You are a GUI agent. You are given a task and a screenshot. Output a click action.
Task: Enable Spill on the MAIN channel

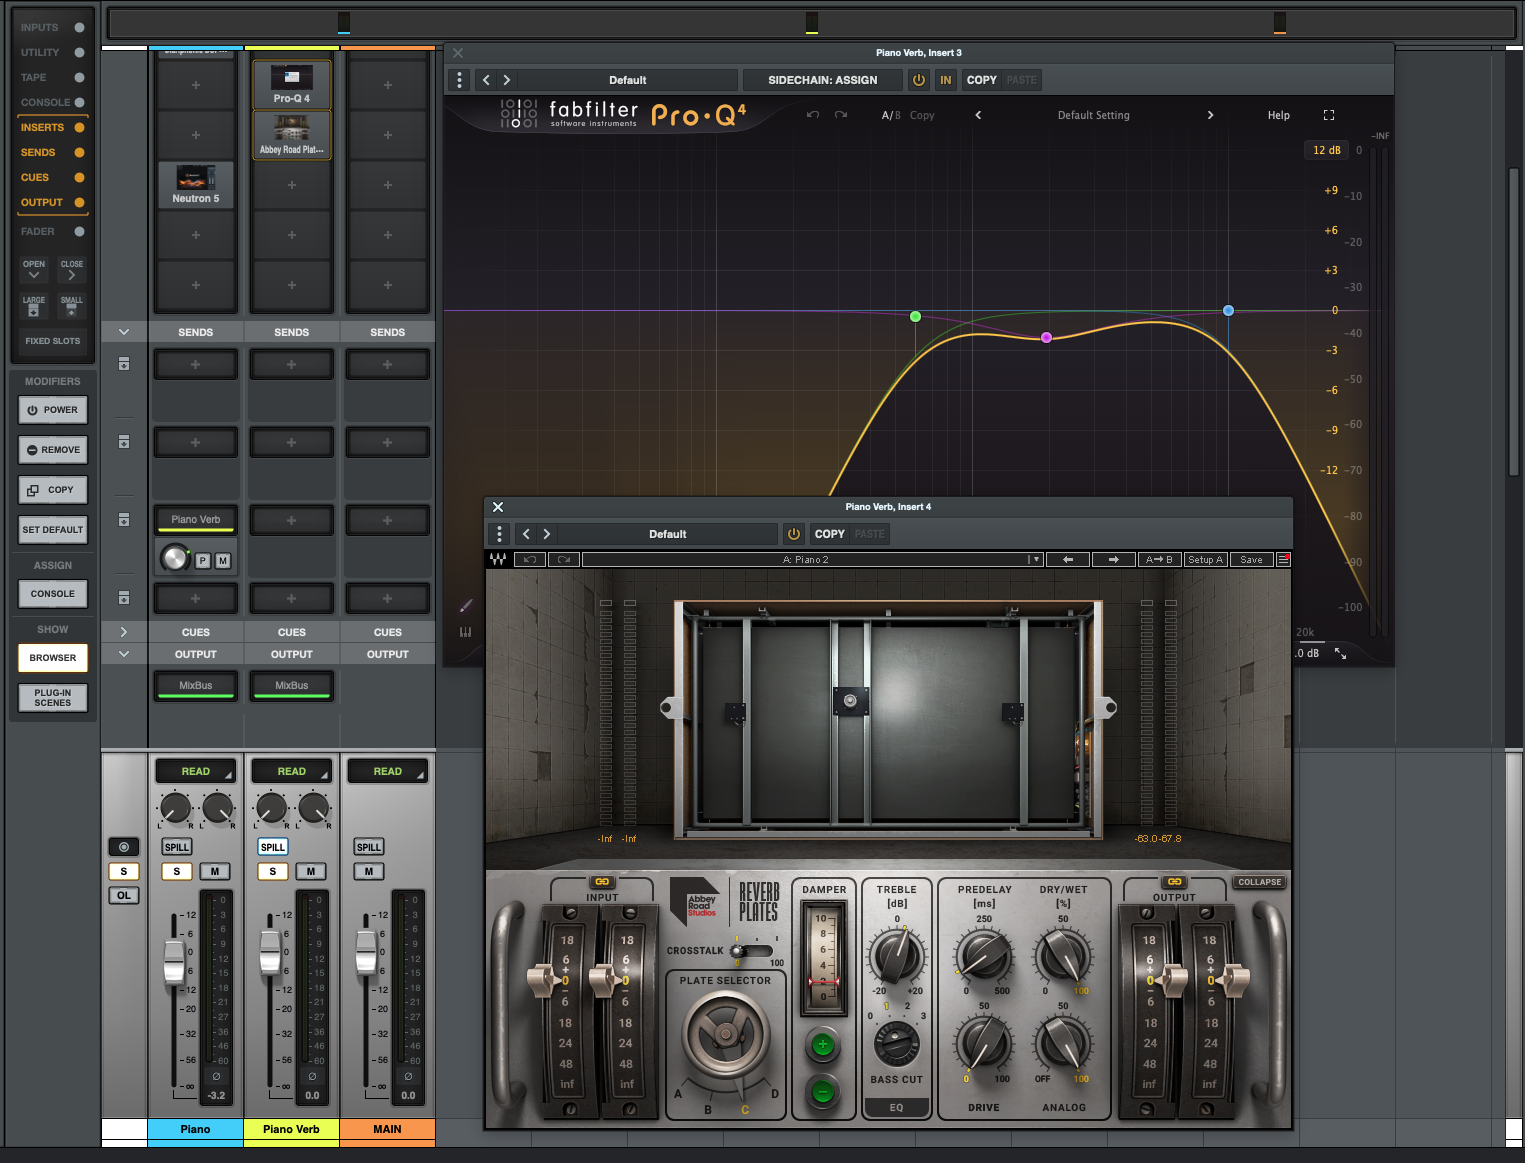click(x=369, y=847)
